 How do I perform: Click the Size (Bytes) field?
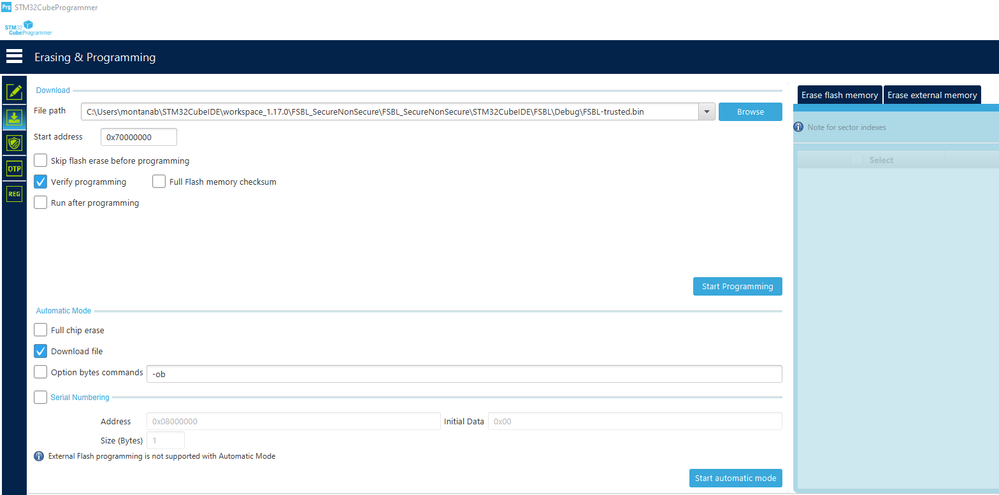[166, 440]
